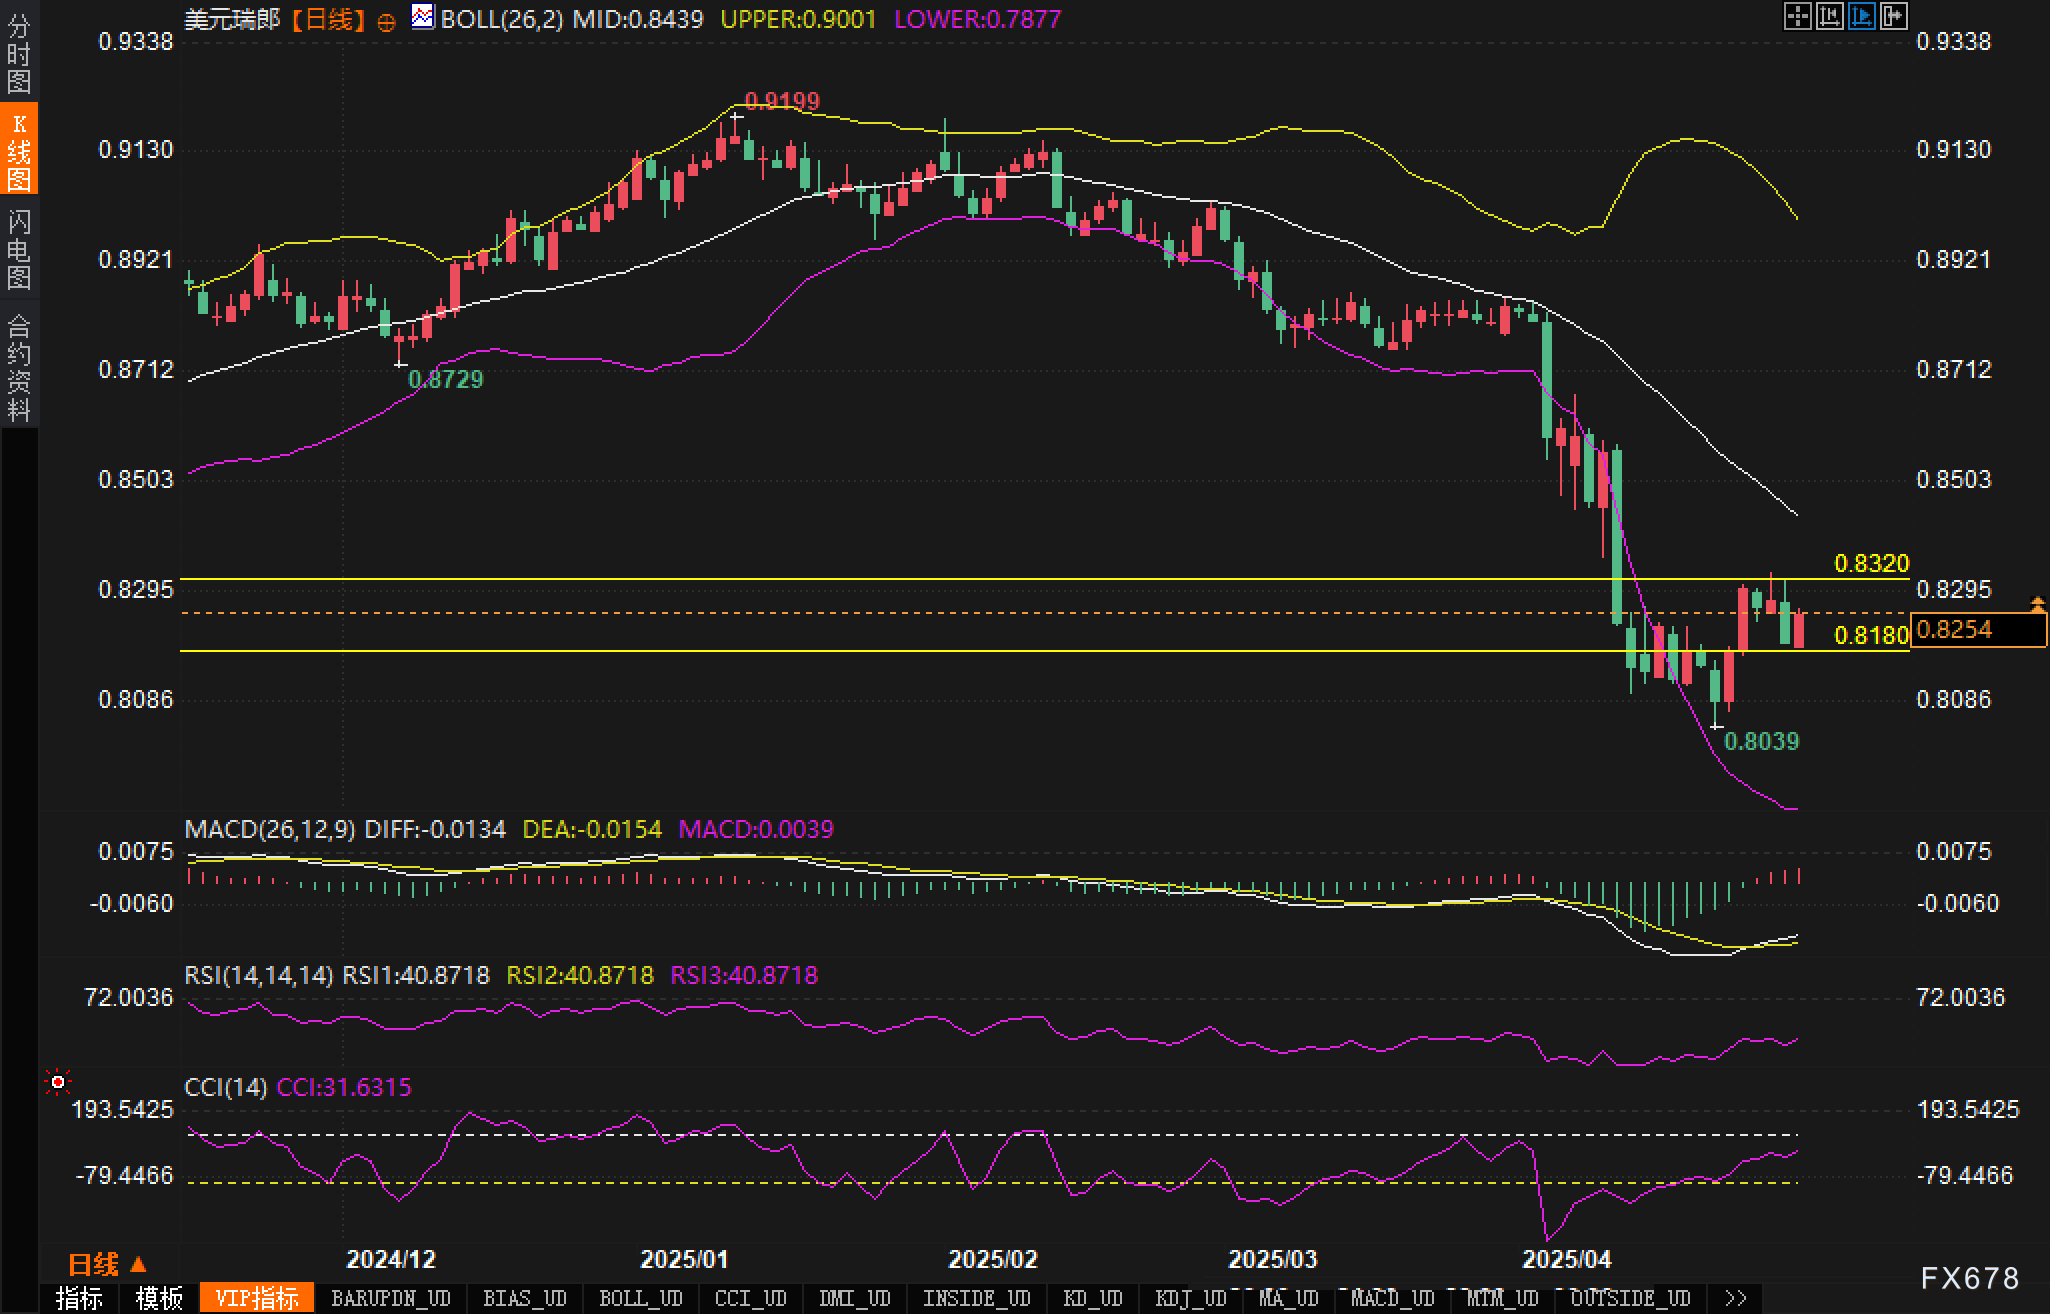
Task: Select the MACD_UD indicator
Action: (1392, 1298)
